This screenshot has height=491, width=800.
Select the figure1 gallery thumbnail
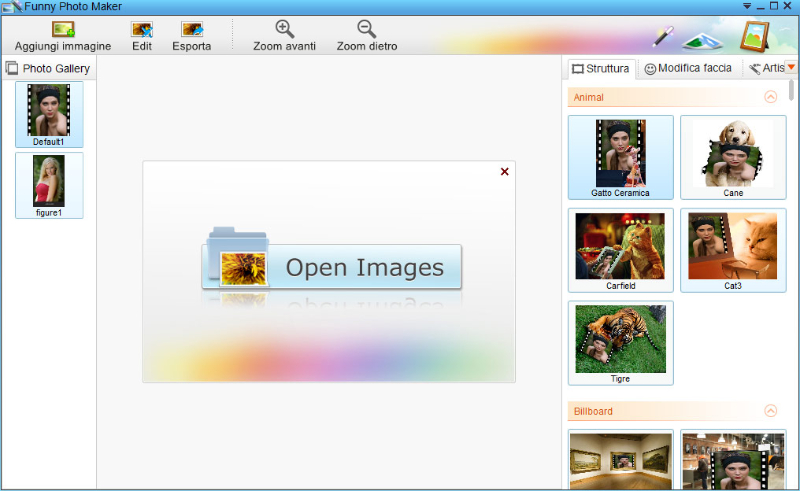[x=49, y=184]
